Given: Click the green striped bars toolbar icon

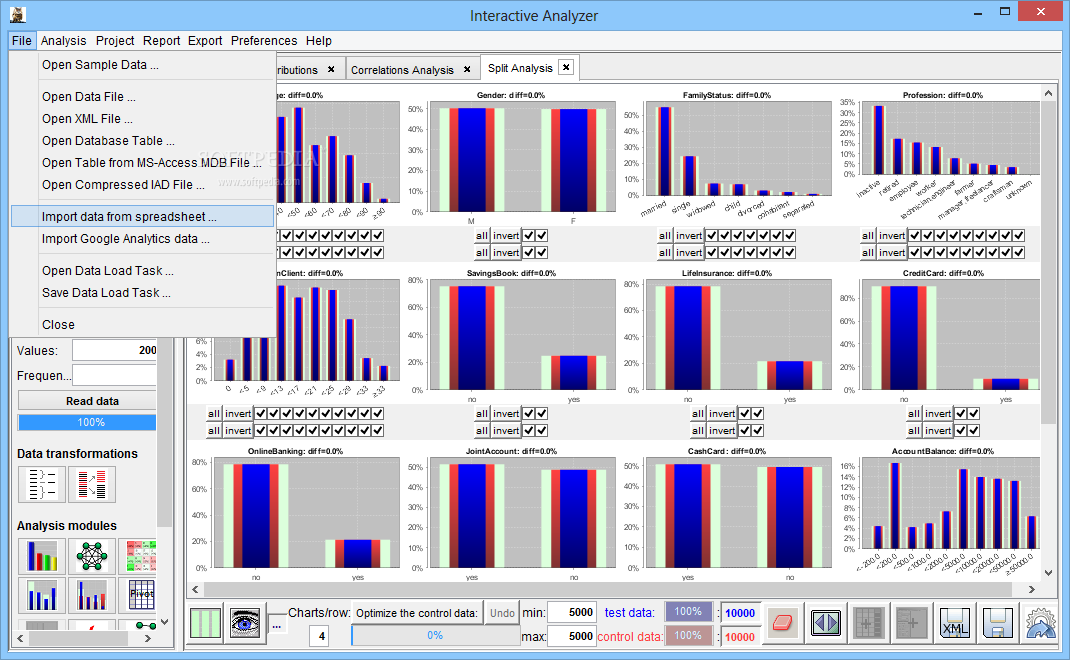Looking at the screenshot, I should pos(205,622).
